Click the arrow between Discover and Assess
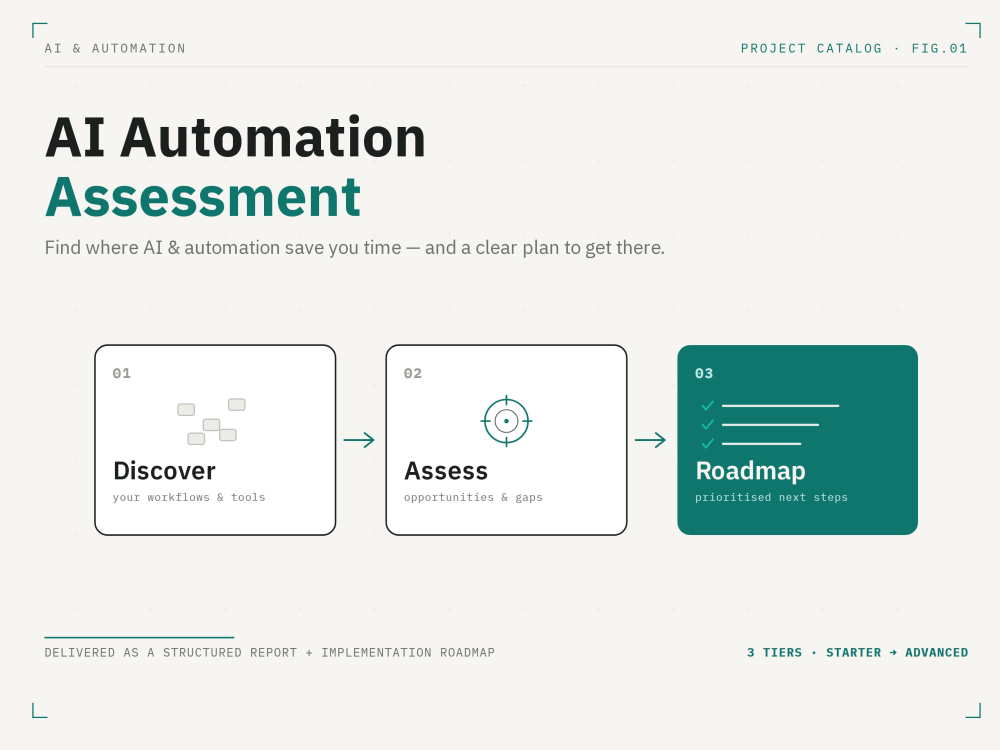 point(359,440)
